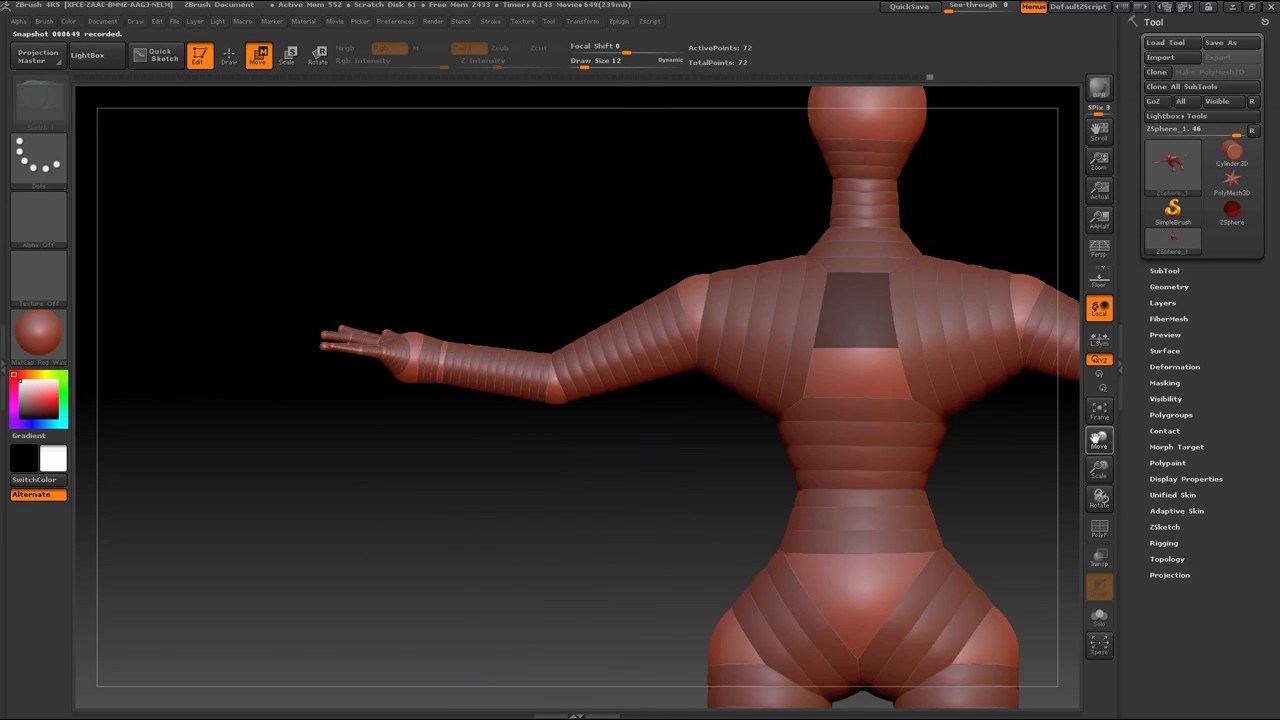Select the orange Move mode in top shelf
The width and height of the screenshot is (1280, 720).
[258, 56]
